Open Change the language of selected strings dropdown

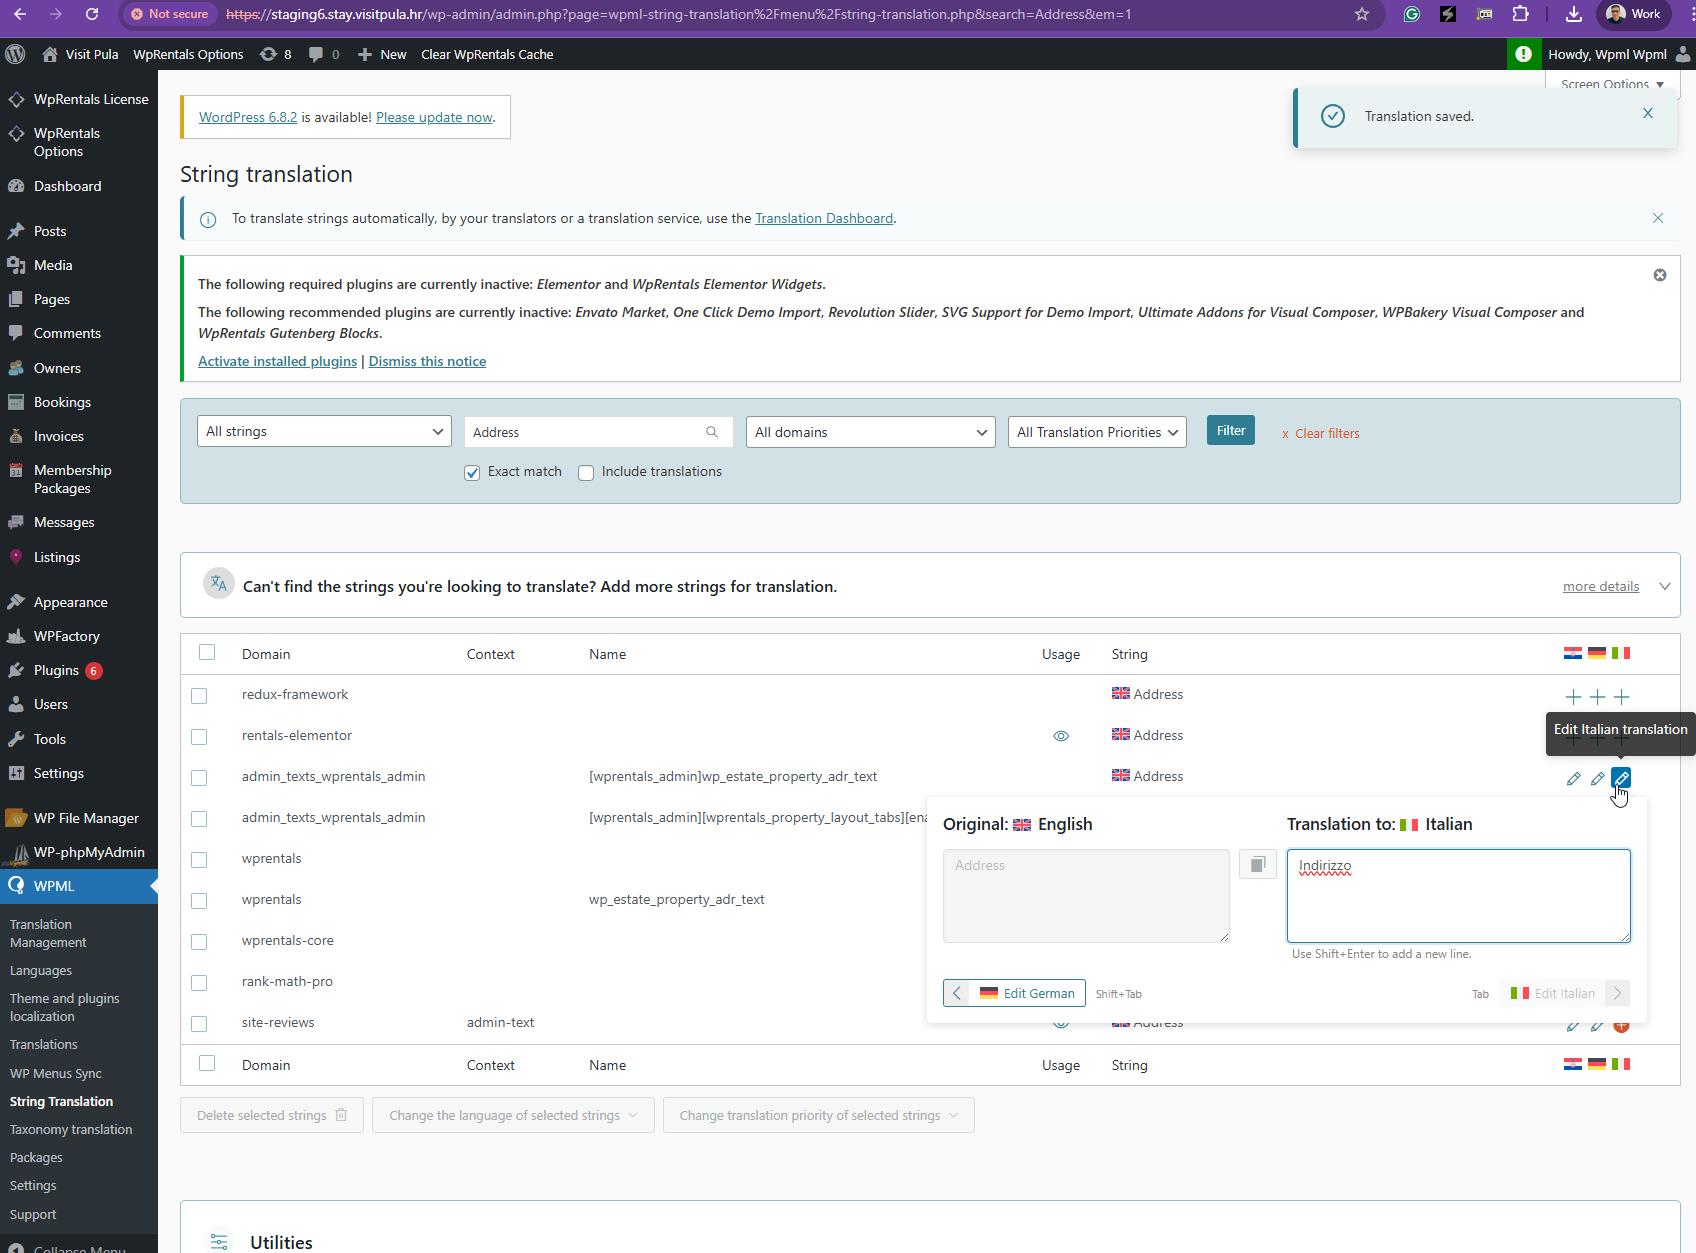click(513, 1115)
